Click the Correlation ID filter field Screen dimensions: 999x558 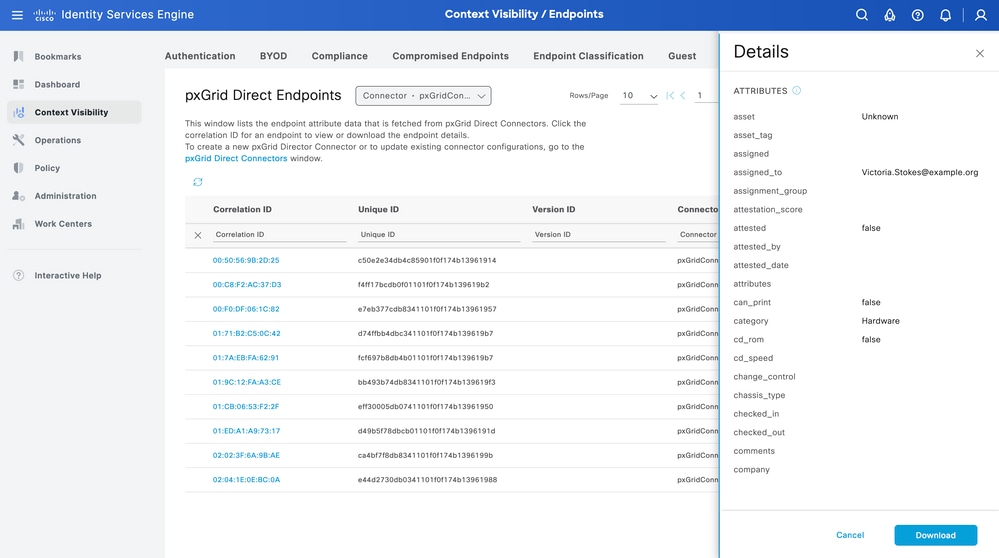(279, 235)
